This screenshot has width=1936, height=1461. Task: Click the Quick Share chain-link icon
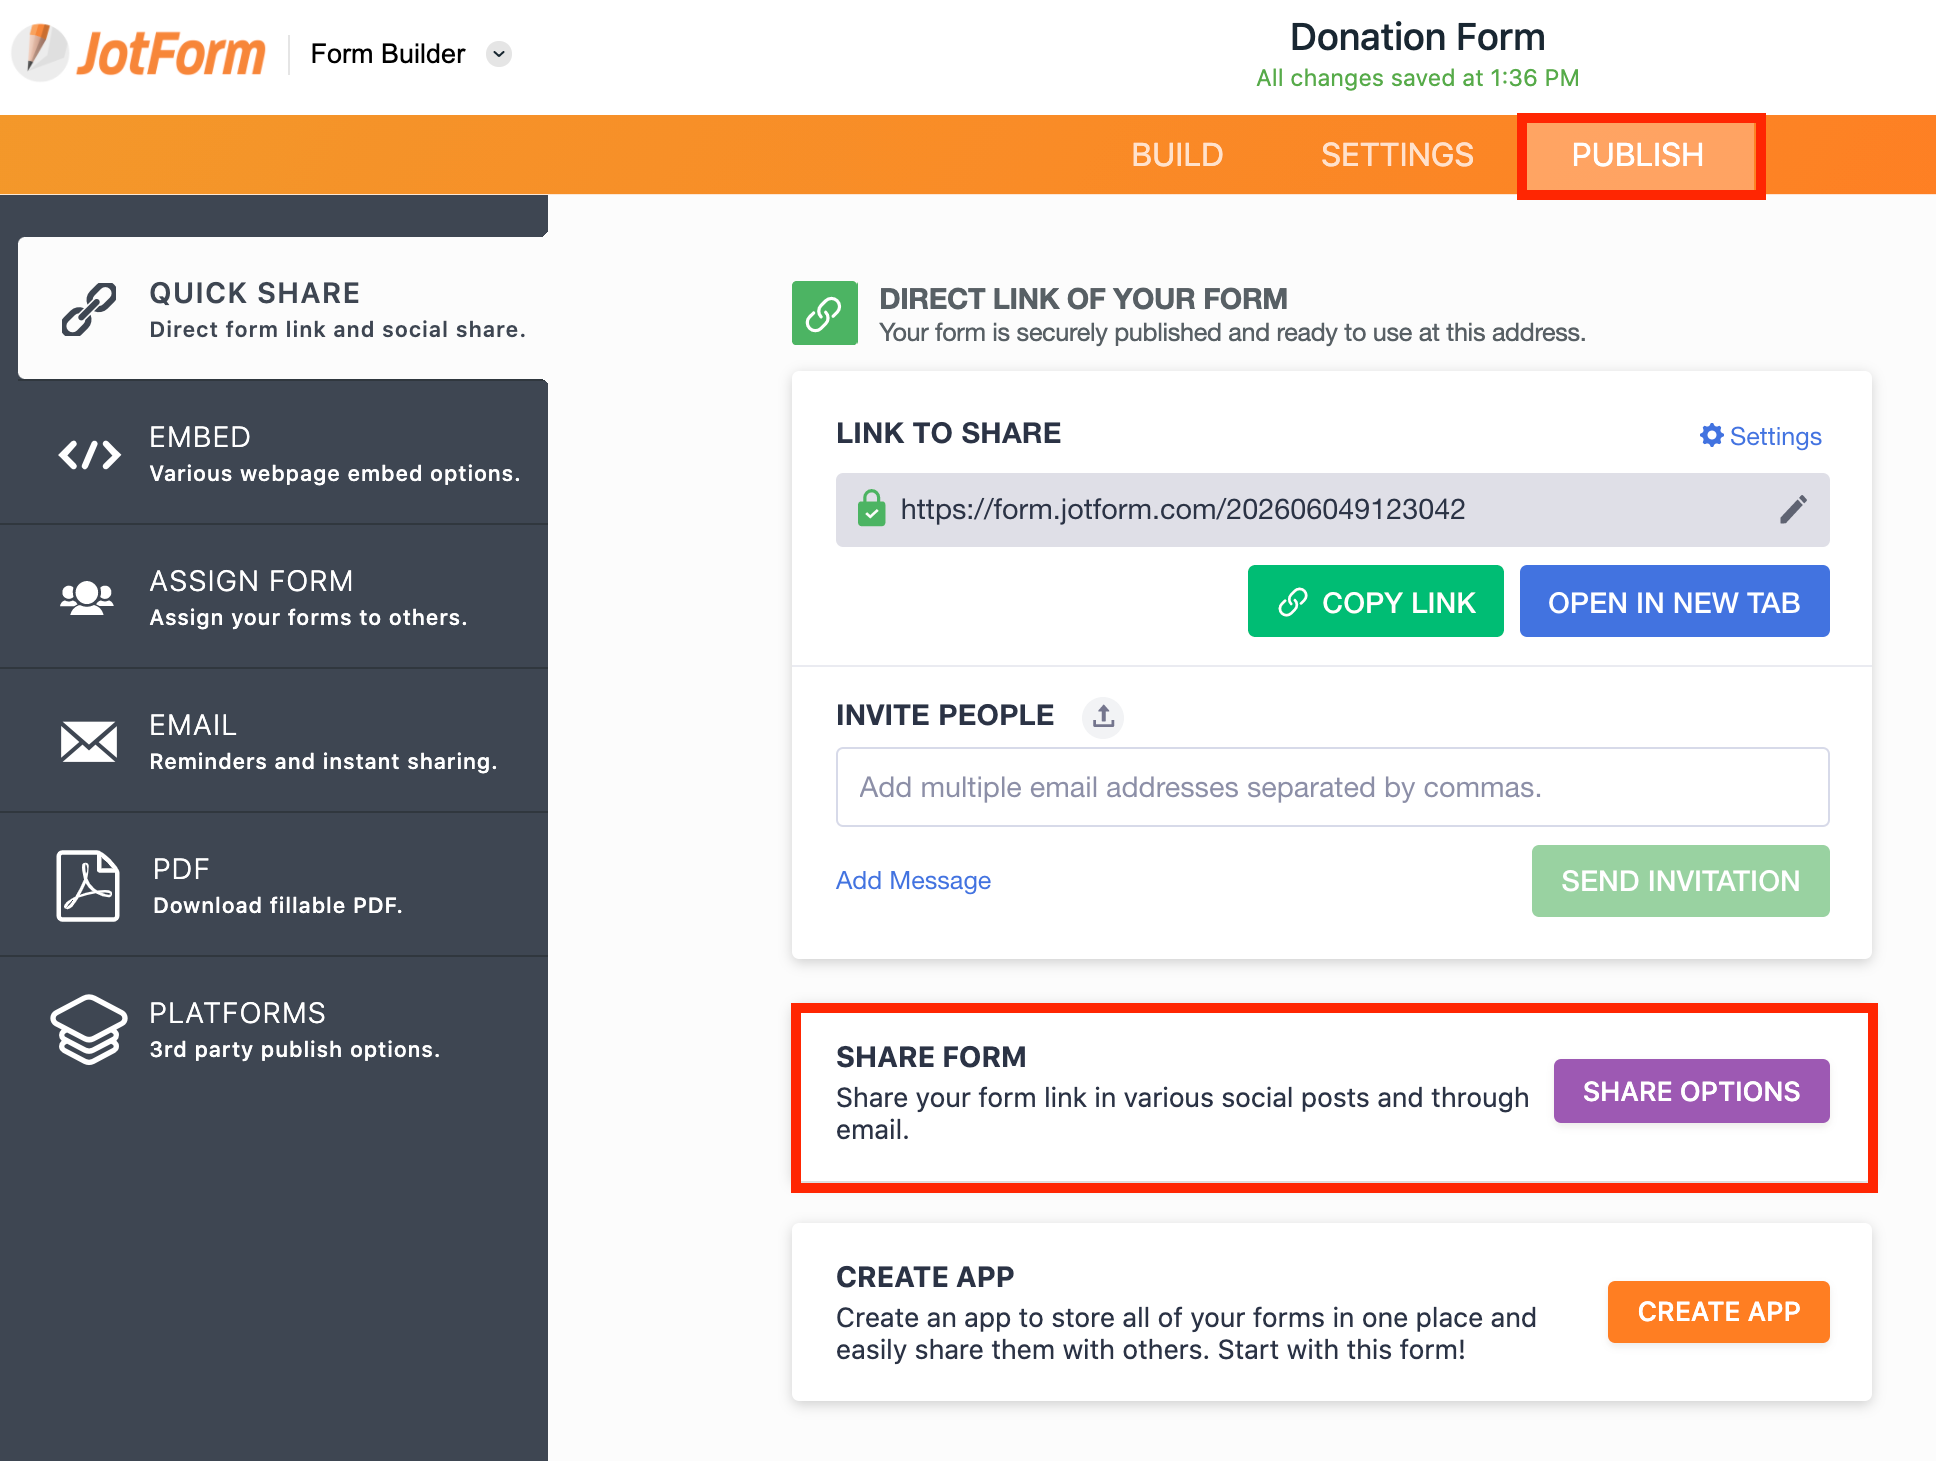[x=89, y=309]
